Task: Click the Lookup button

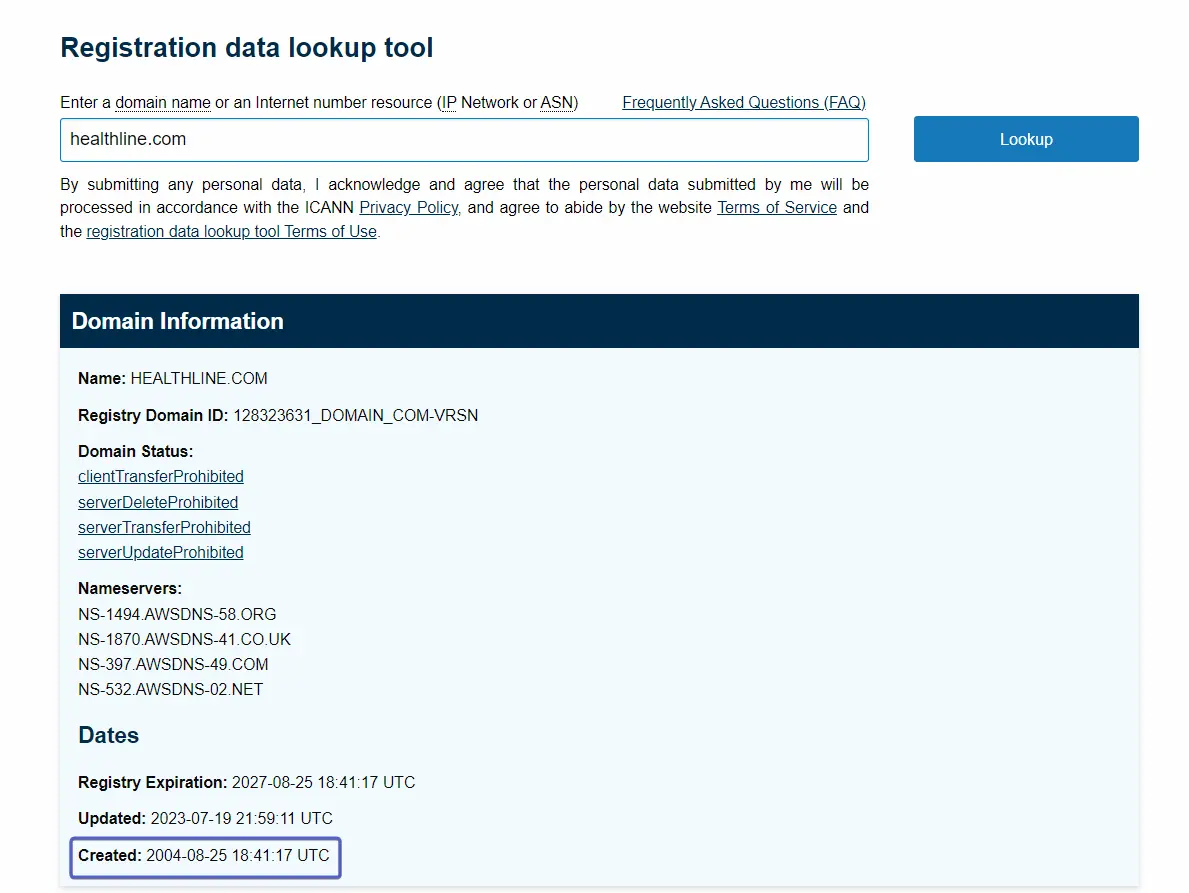Action: [1025, 139]
